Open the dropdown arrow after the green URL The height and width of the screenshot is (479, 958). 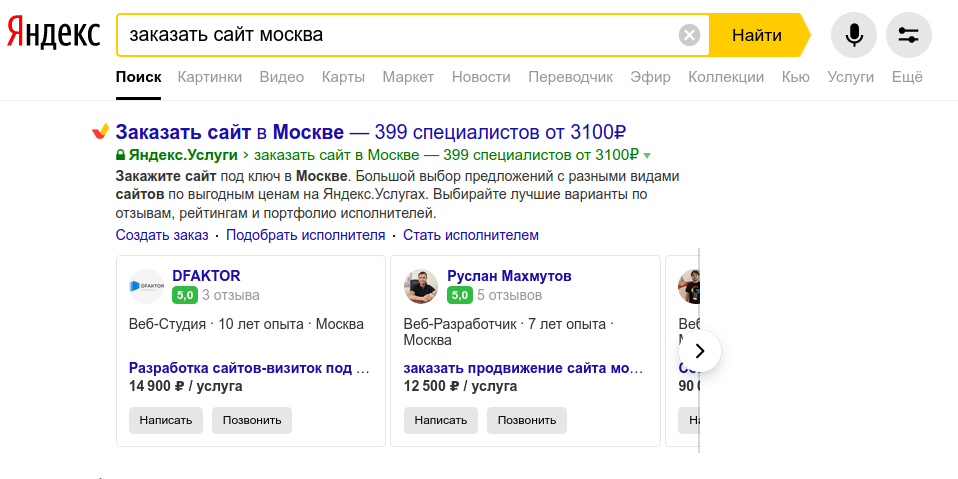(647, 155)
